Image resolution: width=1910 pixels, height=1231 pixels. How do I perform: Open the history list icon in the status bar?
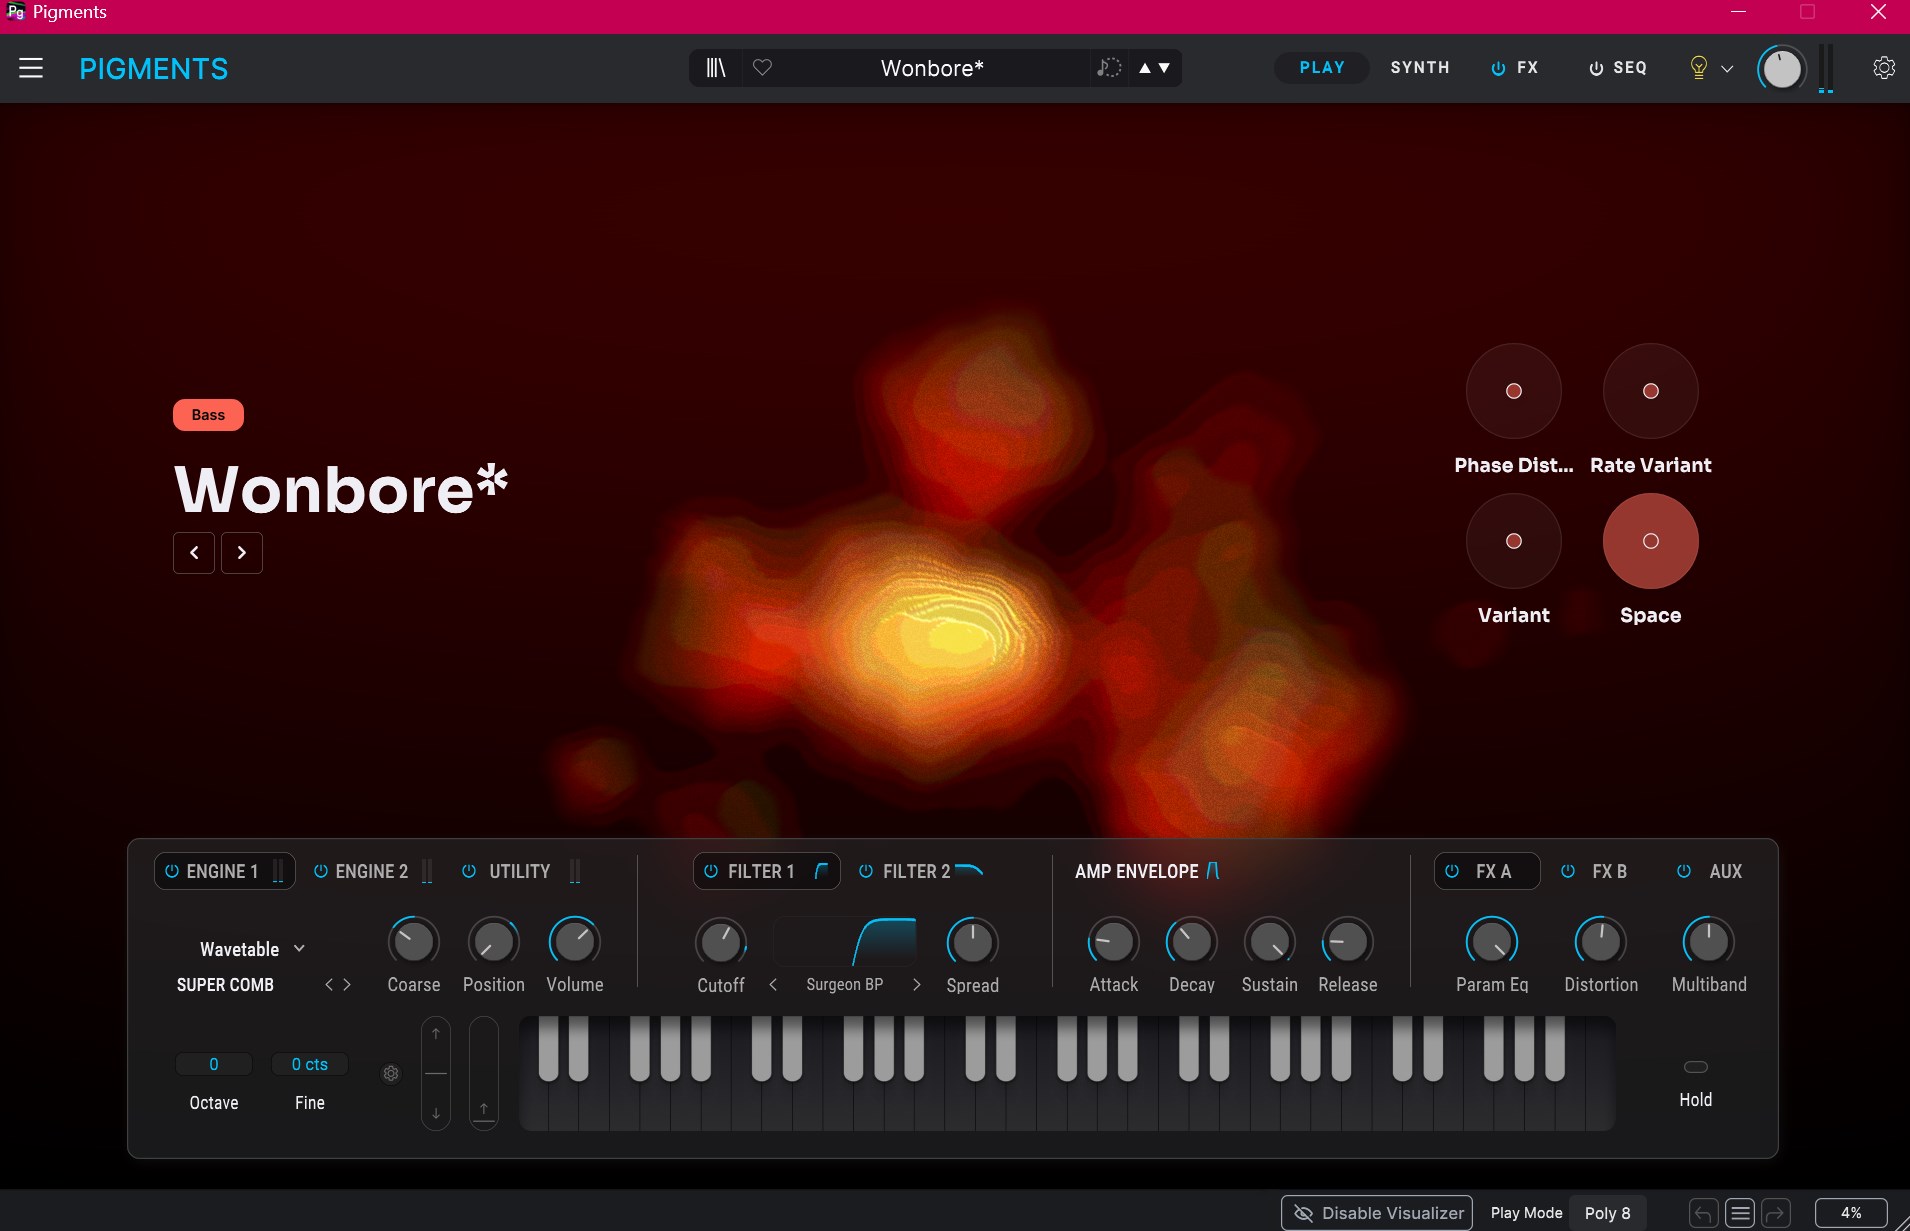click(1740, 1213)
